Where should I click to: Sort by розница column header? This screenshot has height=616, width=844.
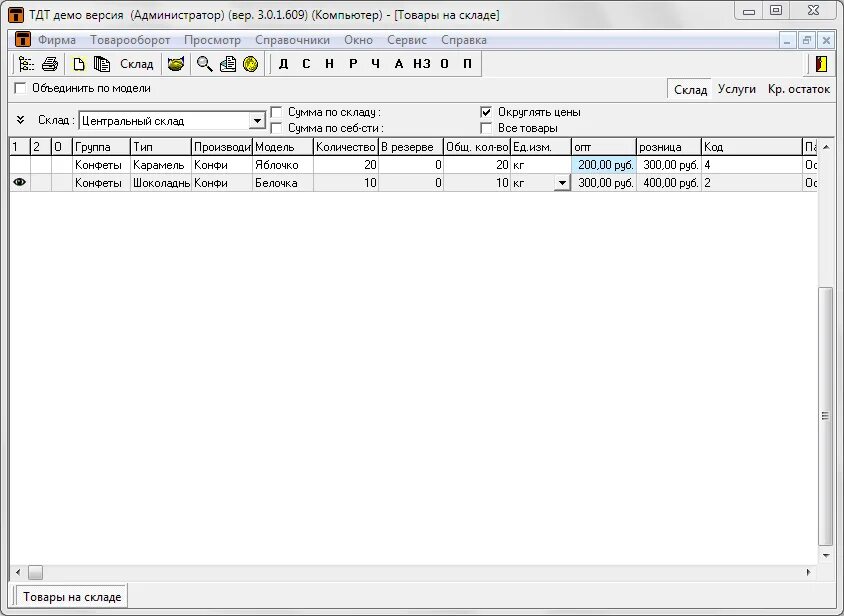669,147
